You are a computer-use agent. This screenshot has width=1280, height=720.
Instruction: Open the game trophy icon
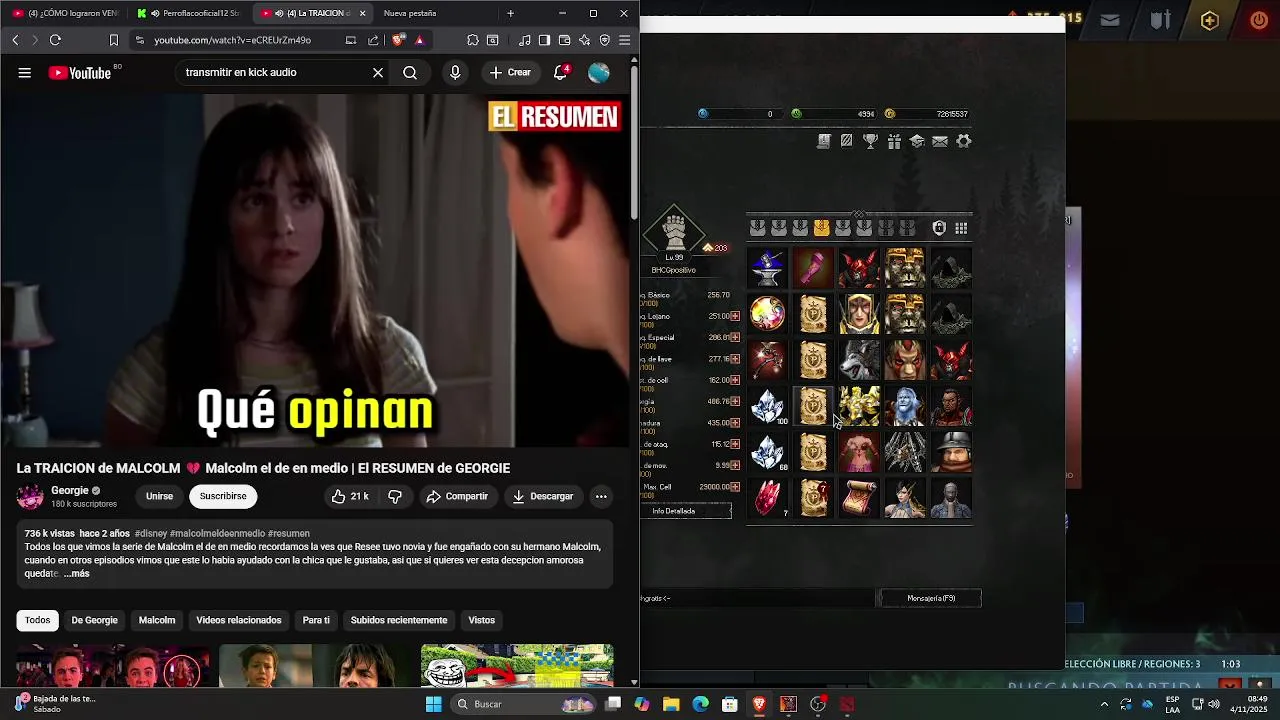(870, 142)
